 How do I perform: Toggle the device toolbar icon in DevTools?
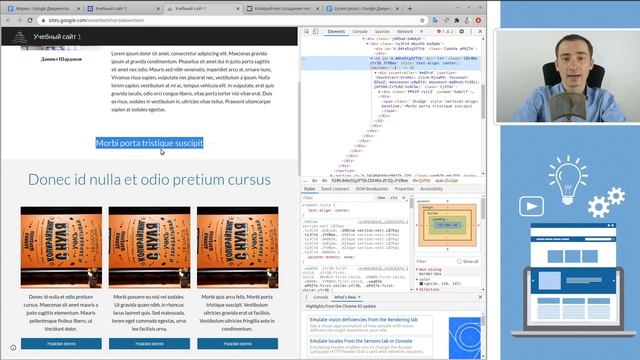coord(316,31)
